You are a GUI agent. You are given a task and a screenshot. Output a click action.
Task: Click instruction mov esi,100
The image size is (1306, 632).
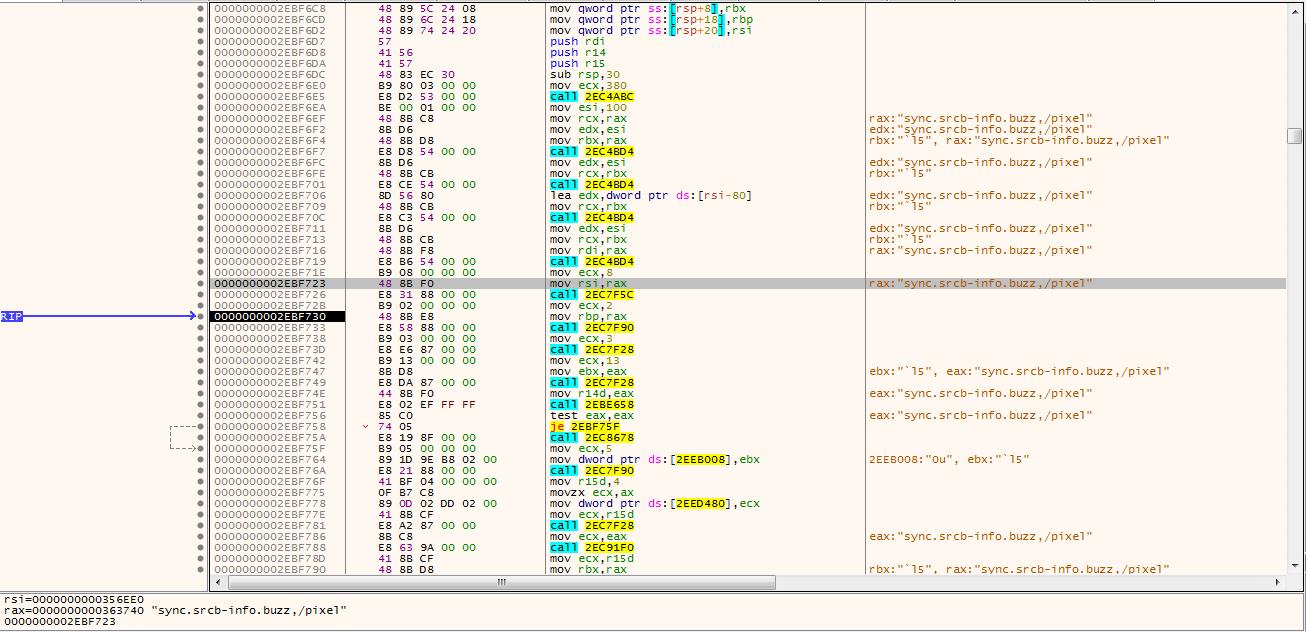point(589,107)
